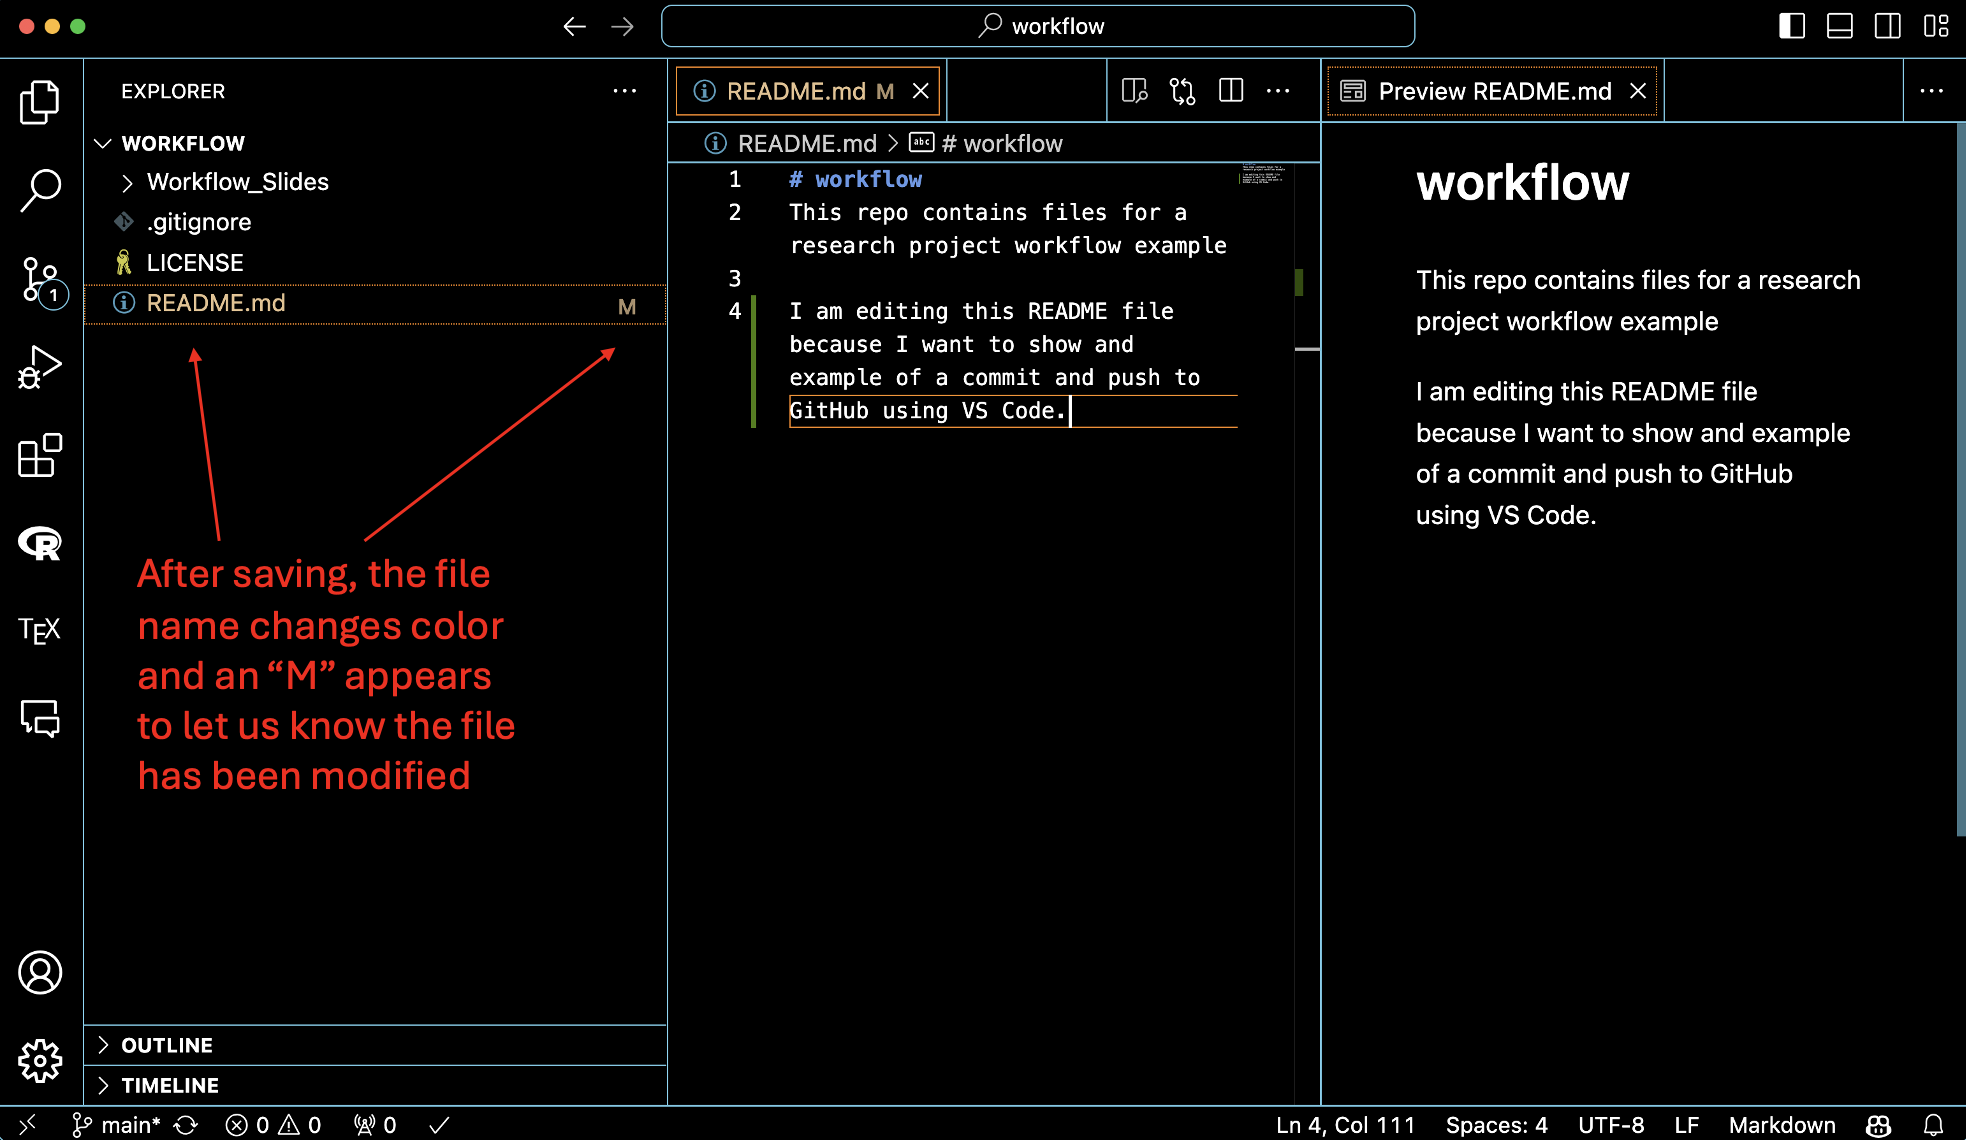
Task: Toggle secondary side bar visibility
Action: 1888,26
